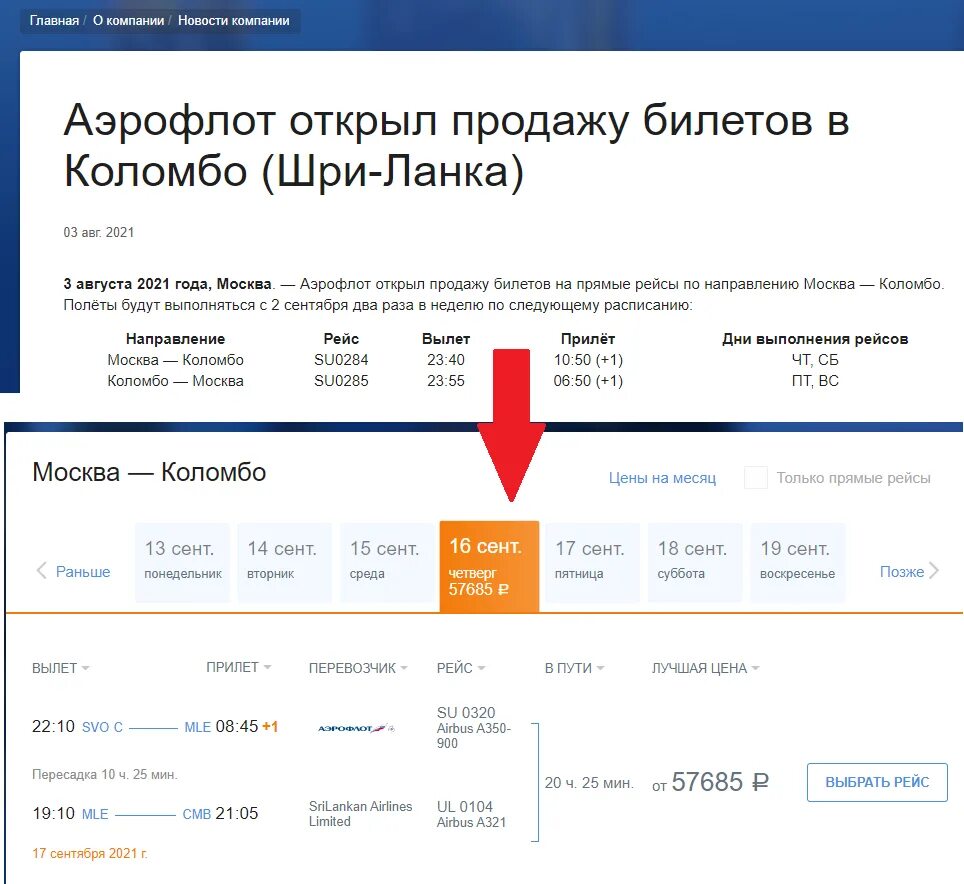Screen dimensions: 964x884
Task: Click the price от 57685 ₽
Action: tap(710, 782)
